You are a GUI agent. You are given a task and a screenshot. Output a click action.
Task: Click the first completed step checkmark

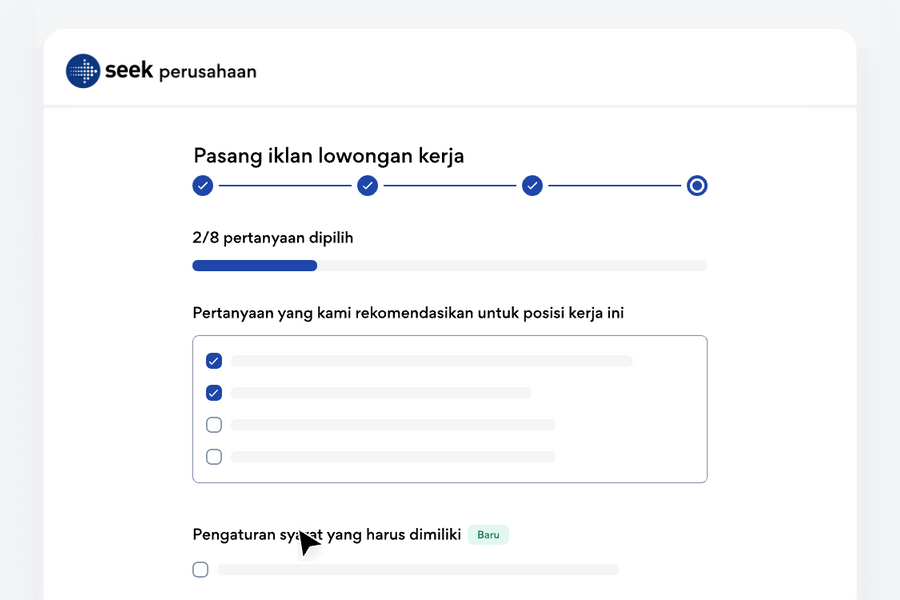click(x=203, y=185)
